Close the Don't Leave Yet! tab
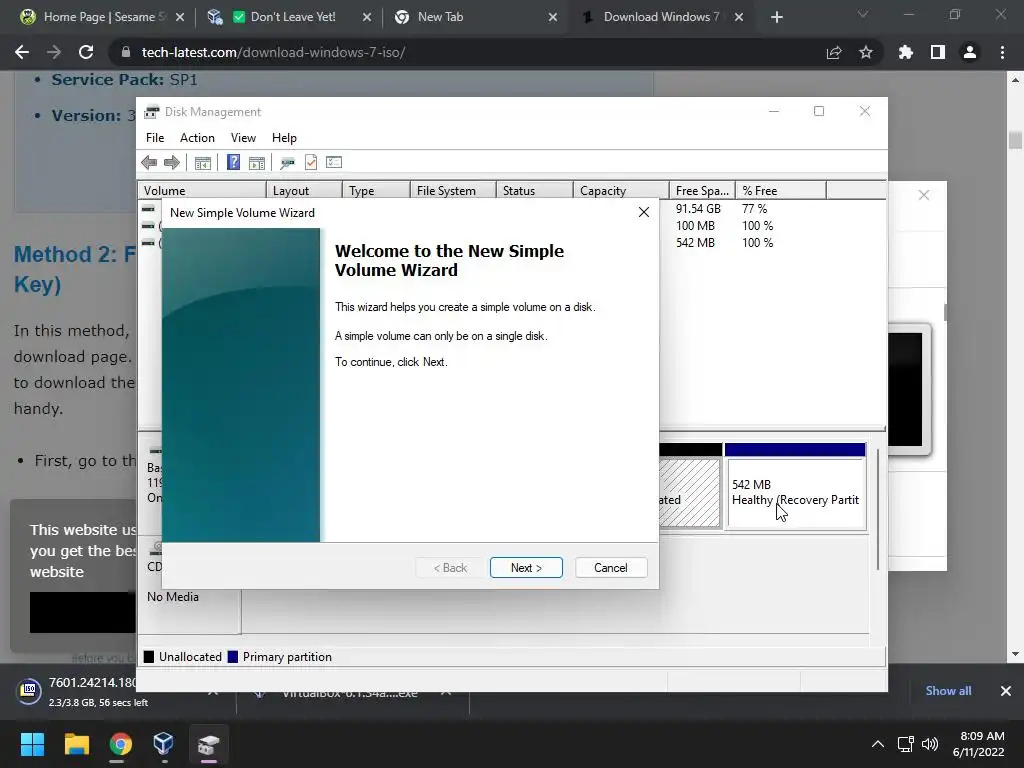Viewport: 1024px width, 768px height. coord(367,18)
